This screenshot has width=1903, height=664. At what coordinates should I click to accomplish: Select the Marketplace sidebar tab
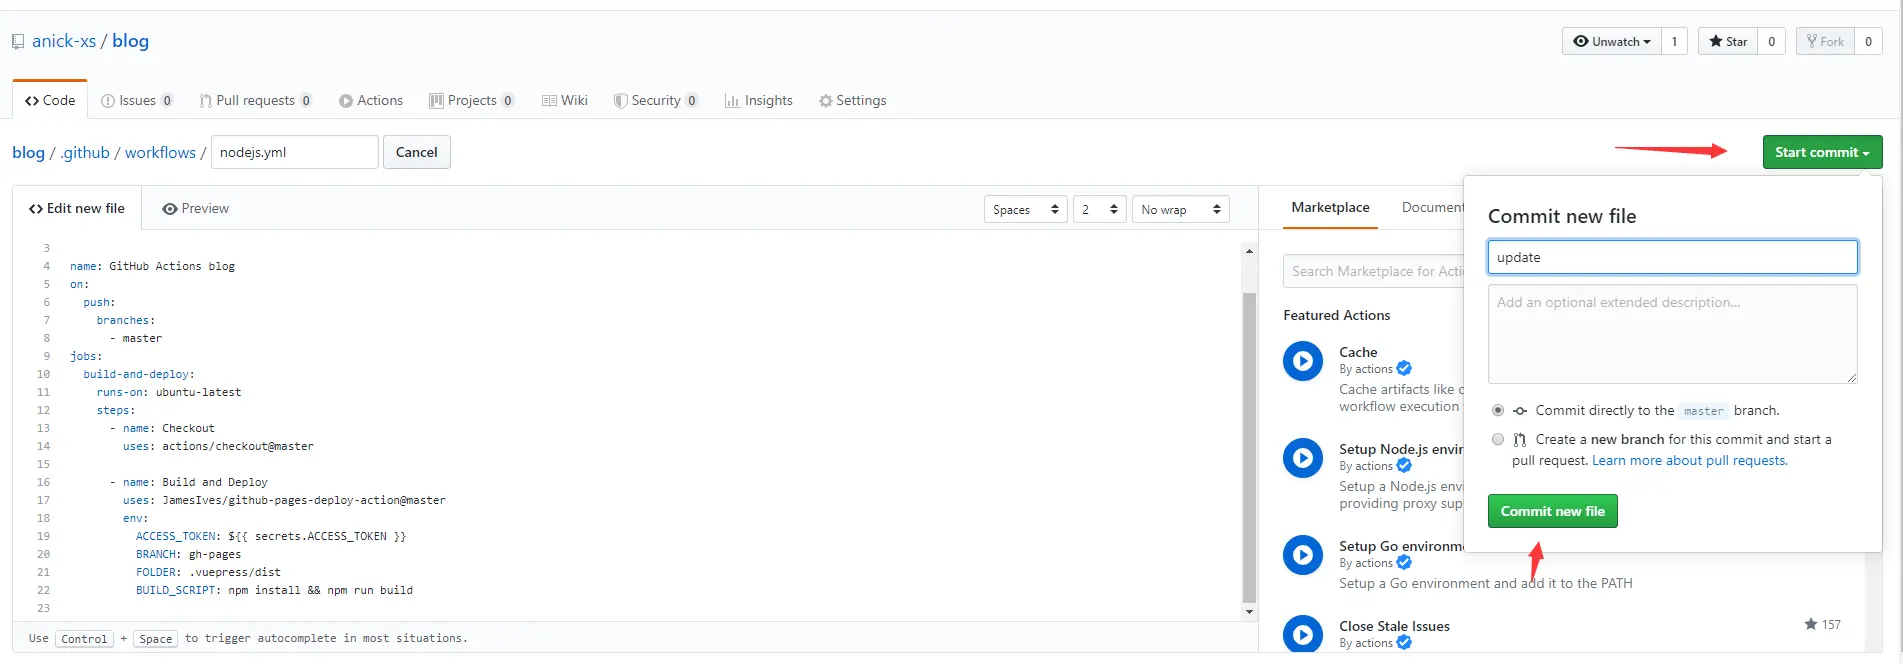click(x=1330, y=207)
